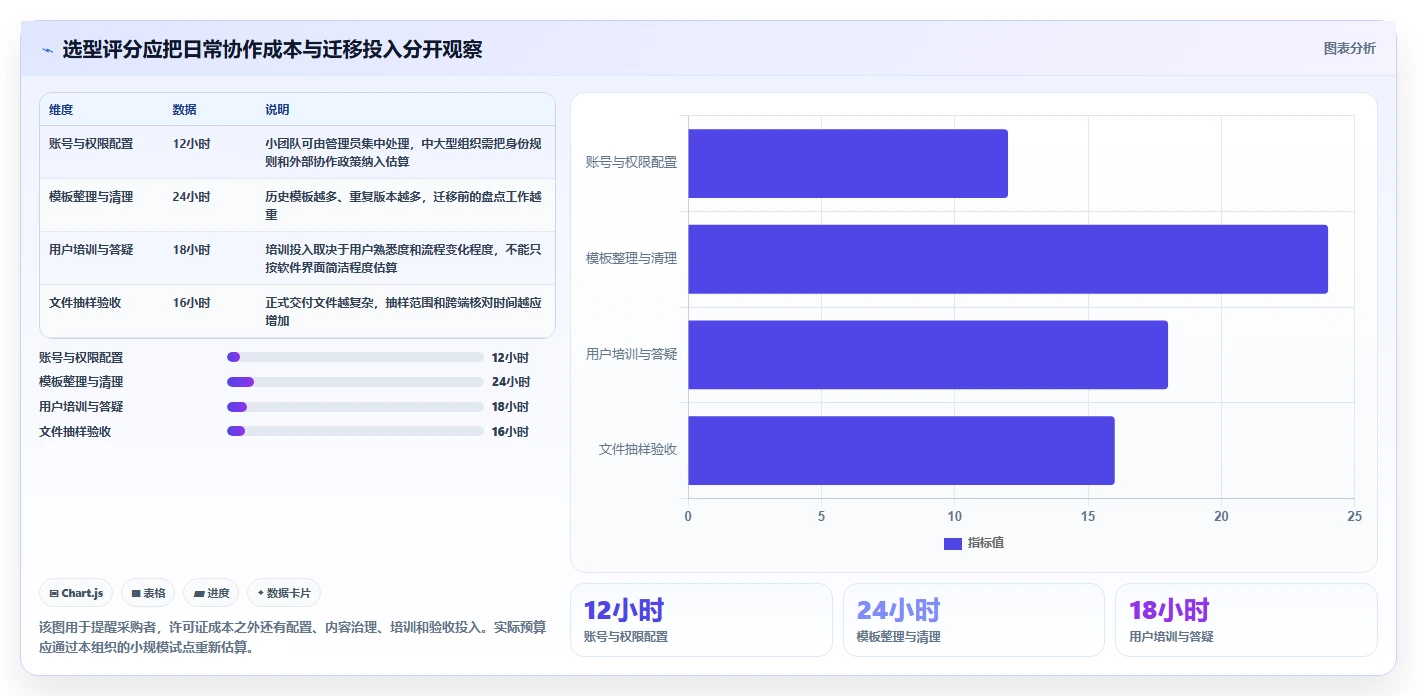Image resolution: width=1417 pixels, height=696 pixels.
Task: Click description starting 正式交付文件越复杂
Action: (403, 311)
